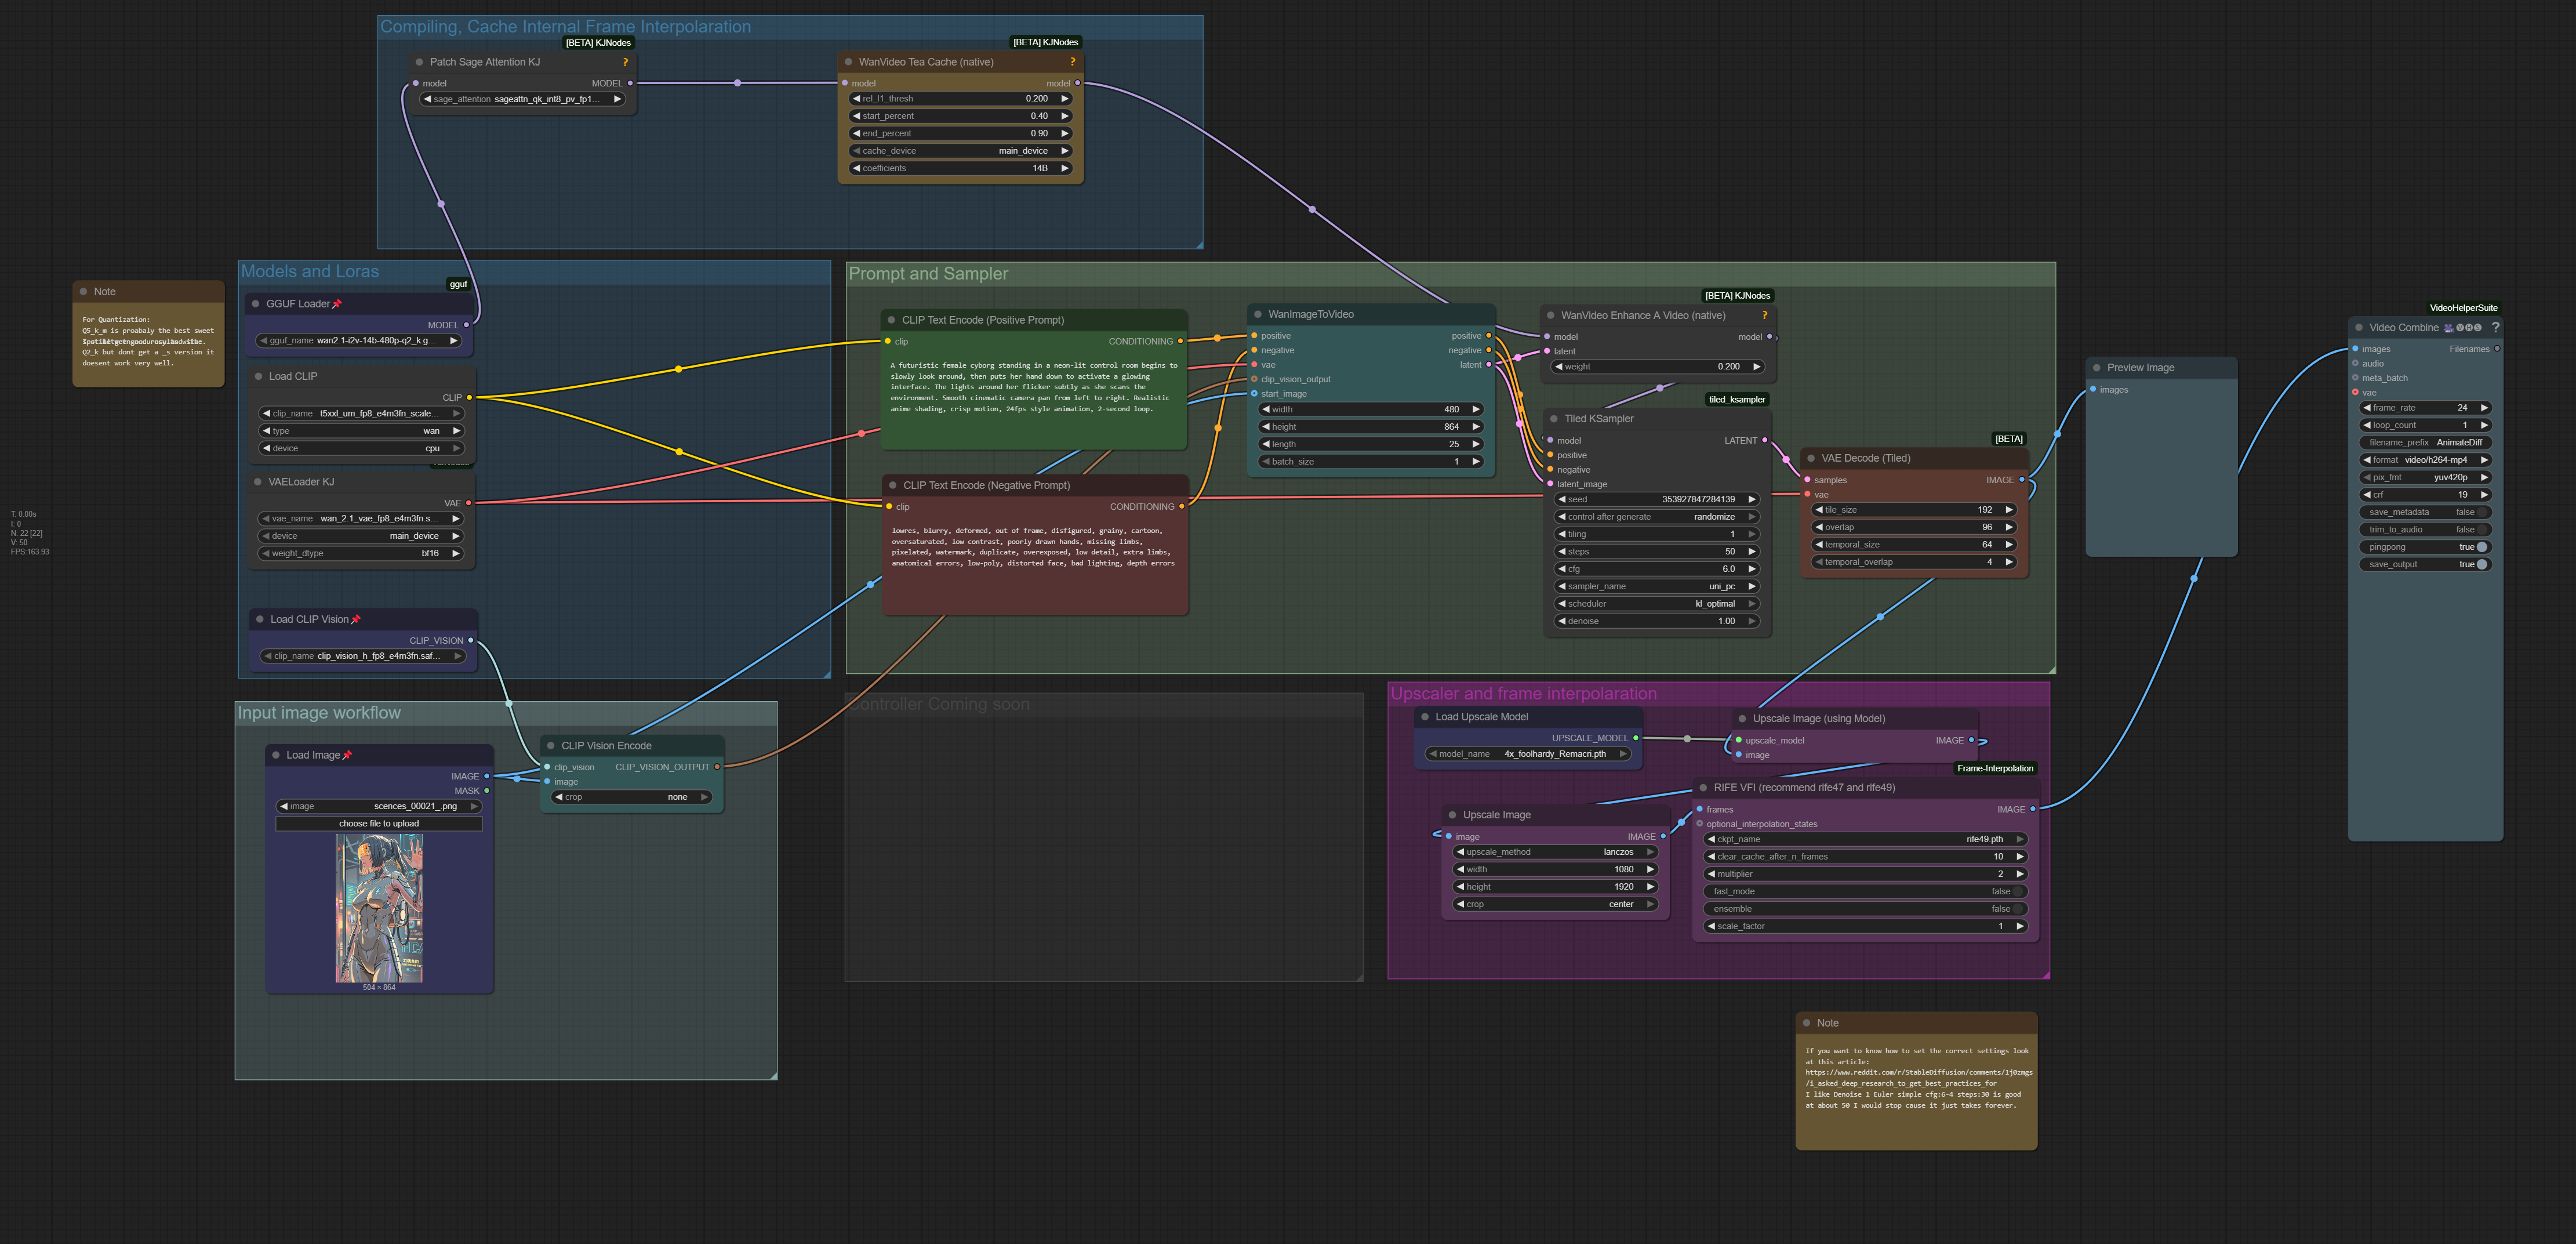The image size is (2576, 1244).
Task: Open the sampler_name uni_pc dropdown
Action: (x=1655, y=586)
